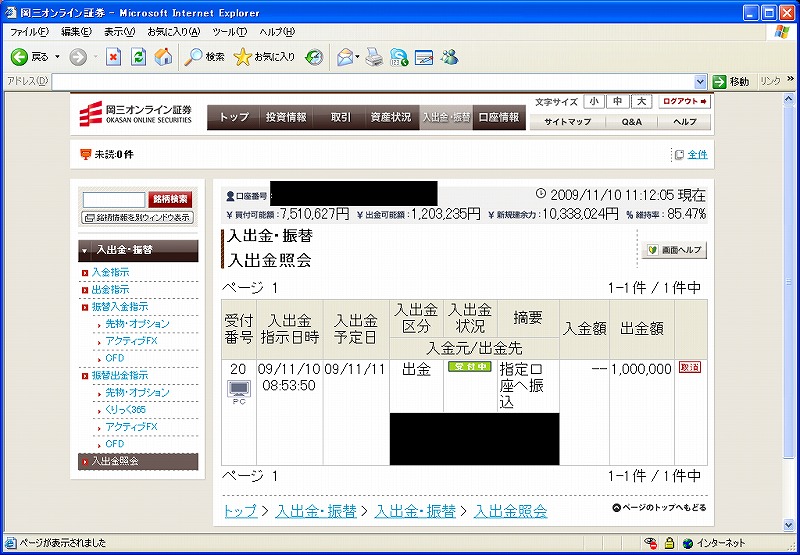Open the お気に入り(A) menu
The width and height of the screenshot is (800, 555).
pyautogui.click(x=174, y=32)
